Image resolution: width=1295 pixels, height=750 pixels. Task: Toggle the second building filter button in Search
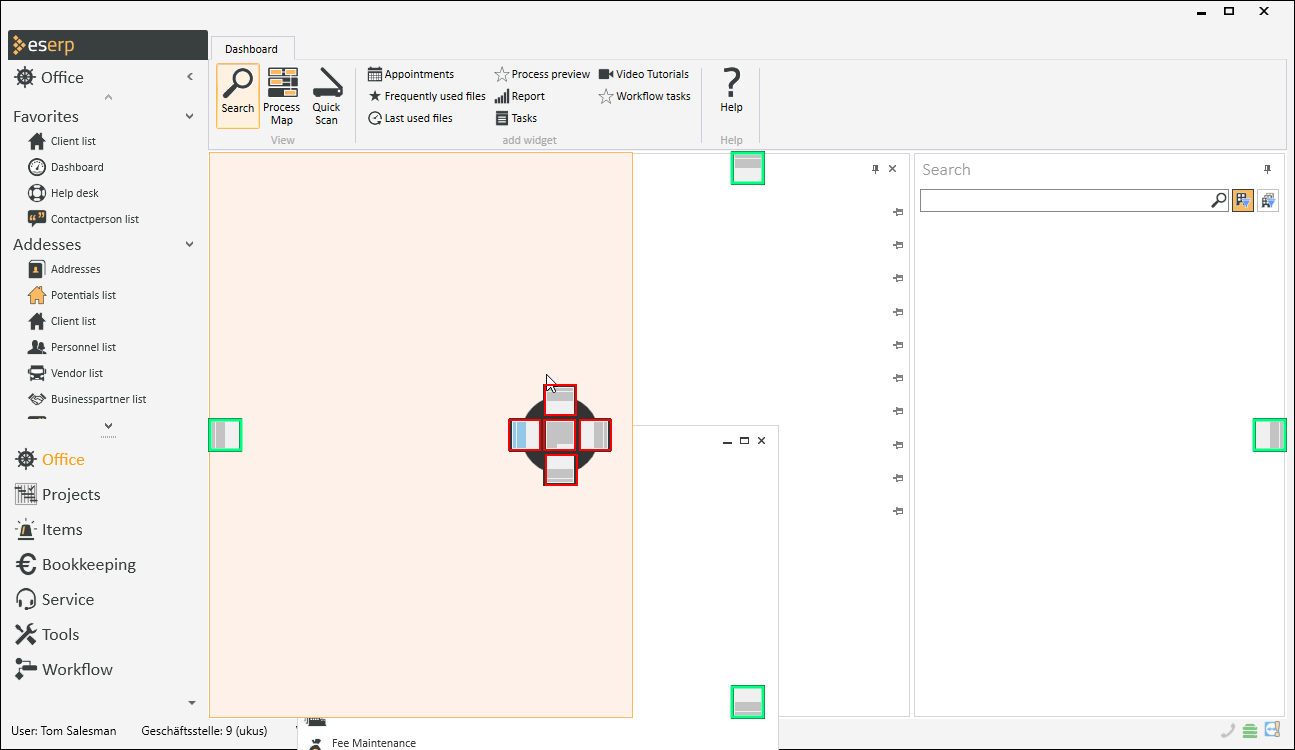coord(1268,201)
